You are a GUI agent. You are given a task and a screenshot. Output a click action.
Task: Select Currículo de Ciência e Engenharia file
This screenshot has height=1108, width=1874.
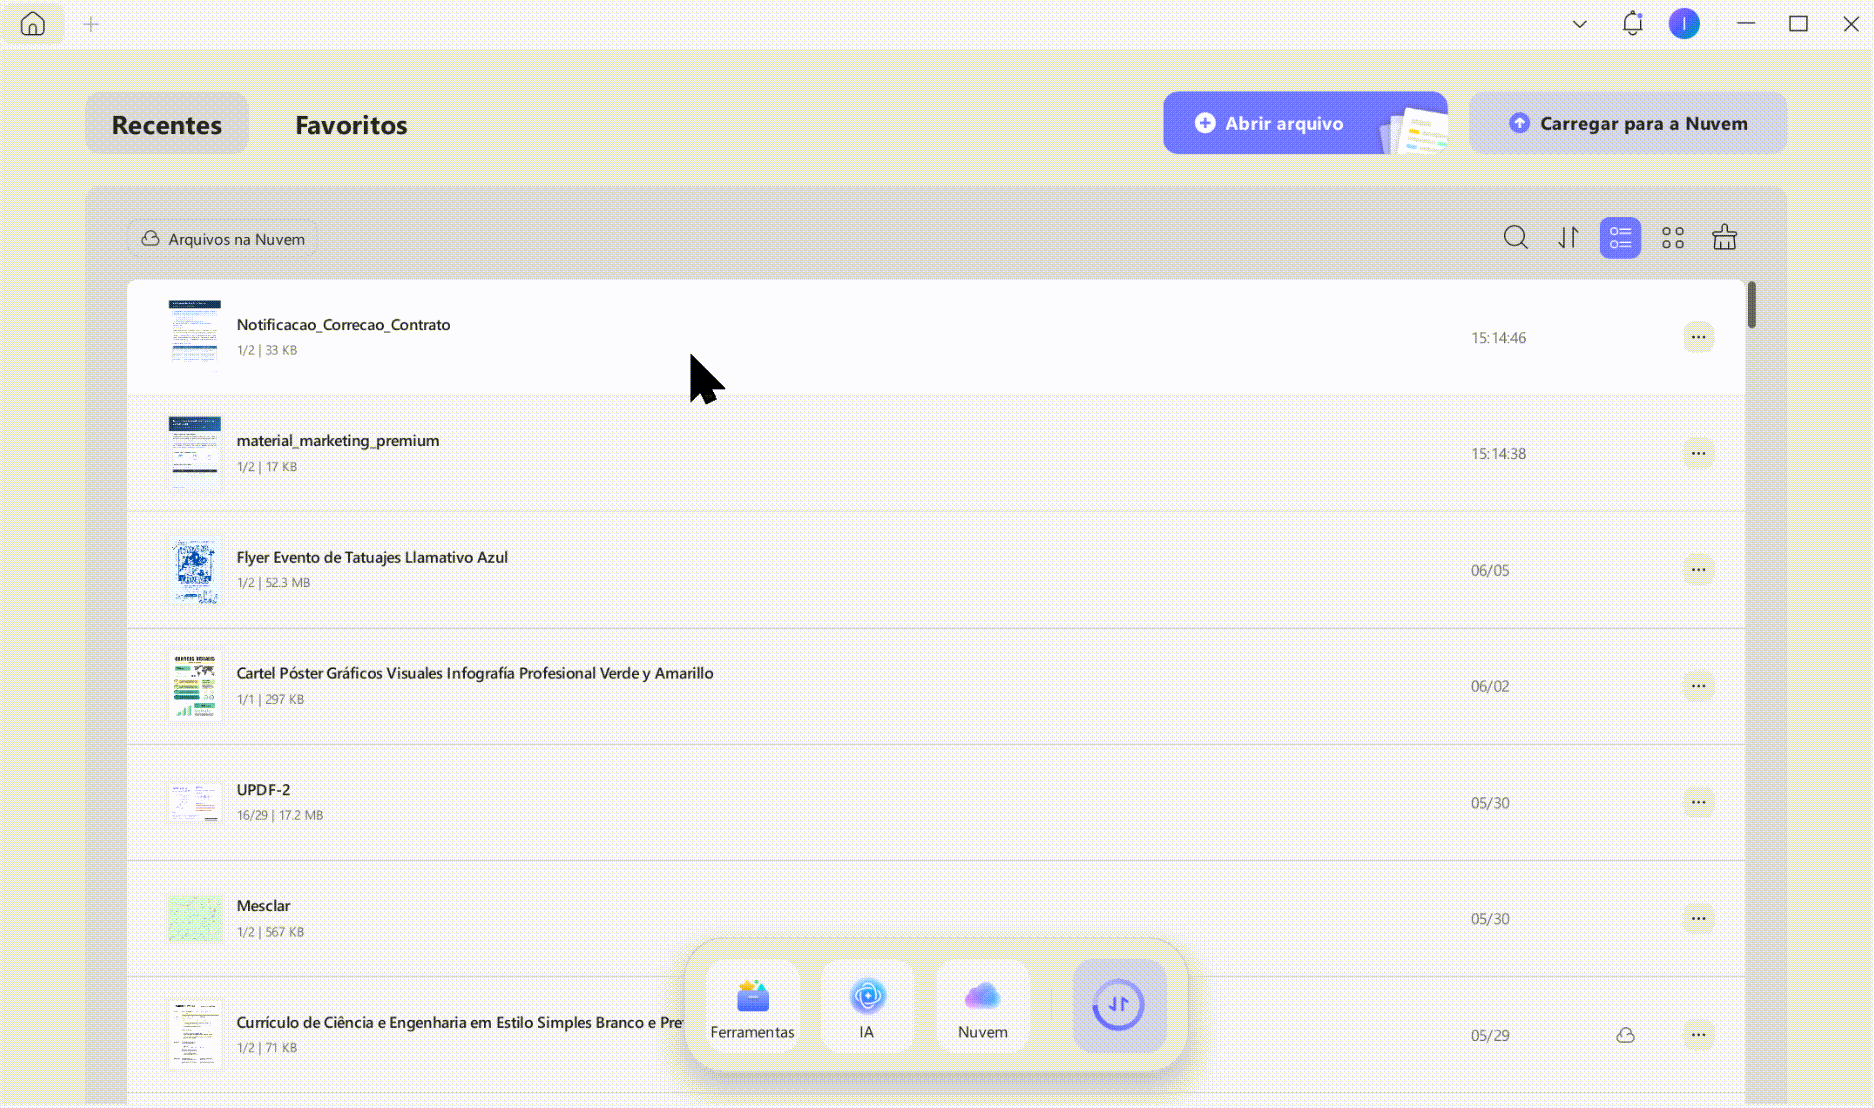(x=460, y=1022)
